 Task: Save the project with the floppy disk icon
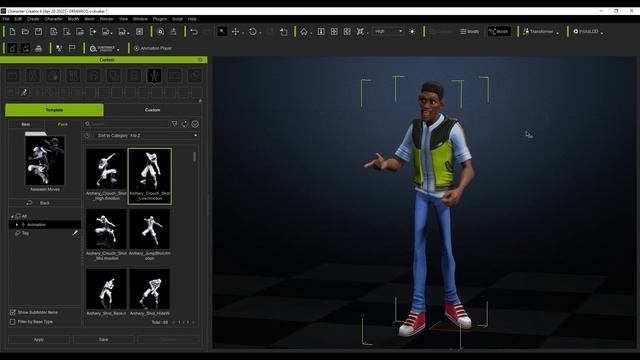tap(38, 31)
